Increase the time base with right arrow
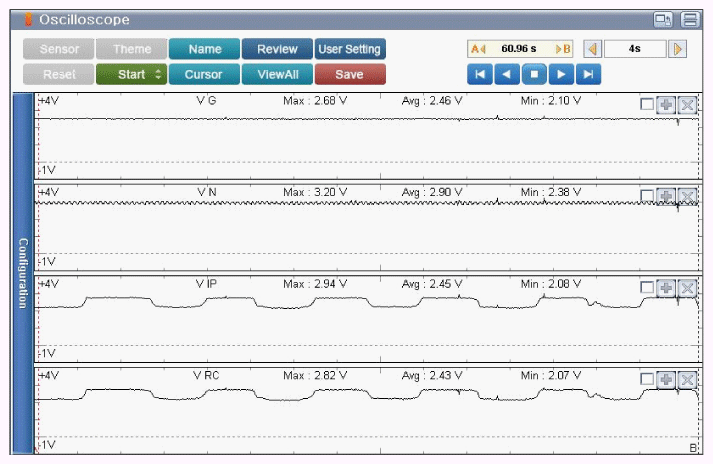This screenshot has height=464, width=713. click(678, 49)
